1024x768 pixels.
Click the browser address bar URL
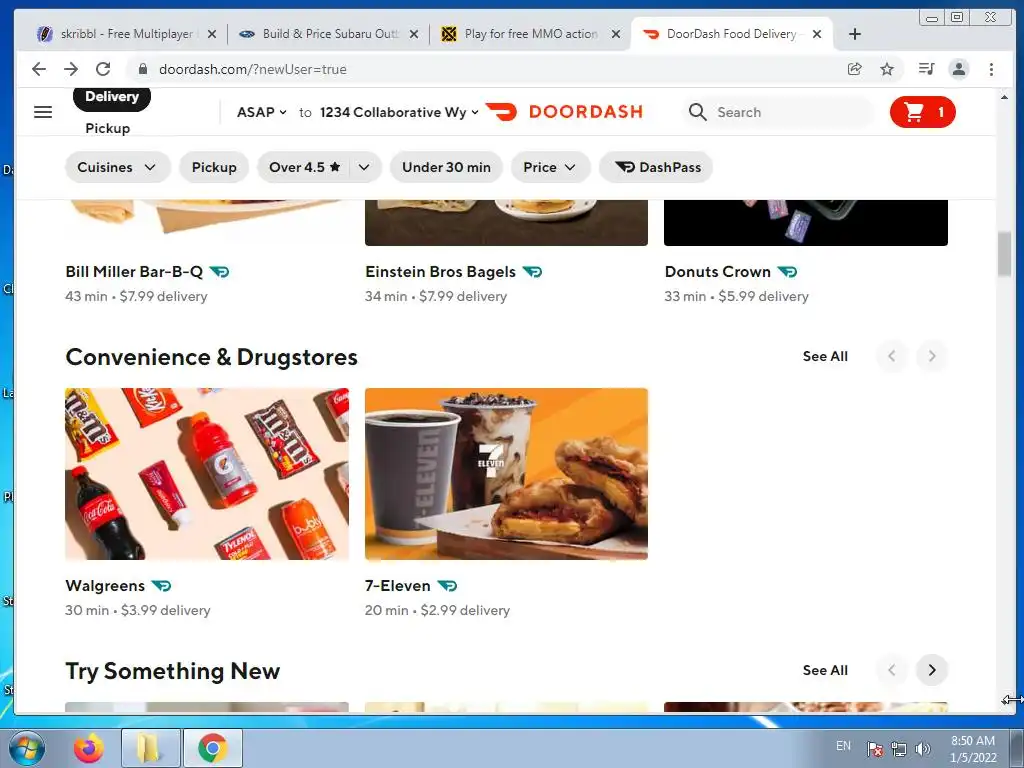[x=253, y=69]
